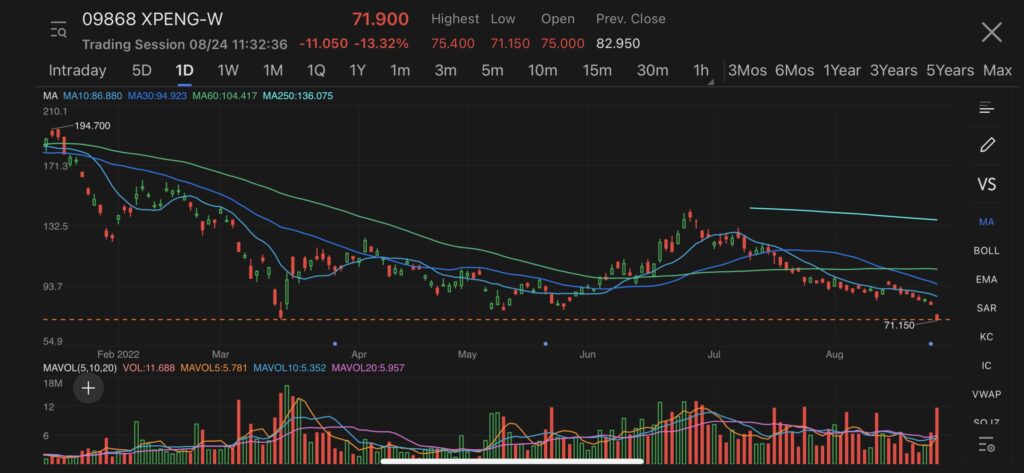This screenshot has width=1024, height=473.
Task: Toggle the VWAP indicator
Action: [x=986, y=394]
